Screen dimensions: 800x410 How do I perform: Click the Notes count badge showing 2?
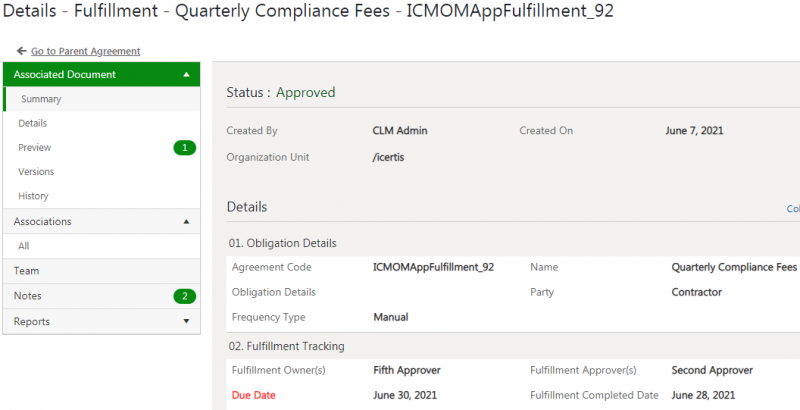click(183, 296)
